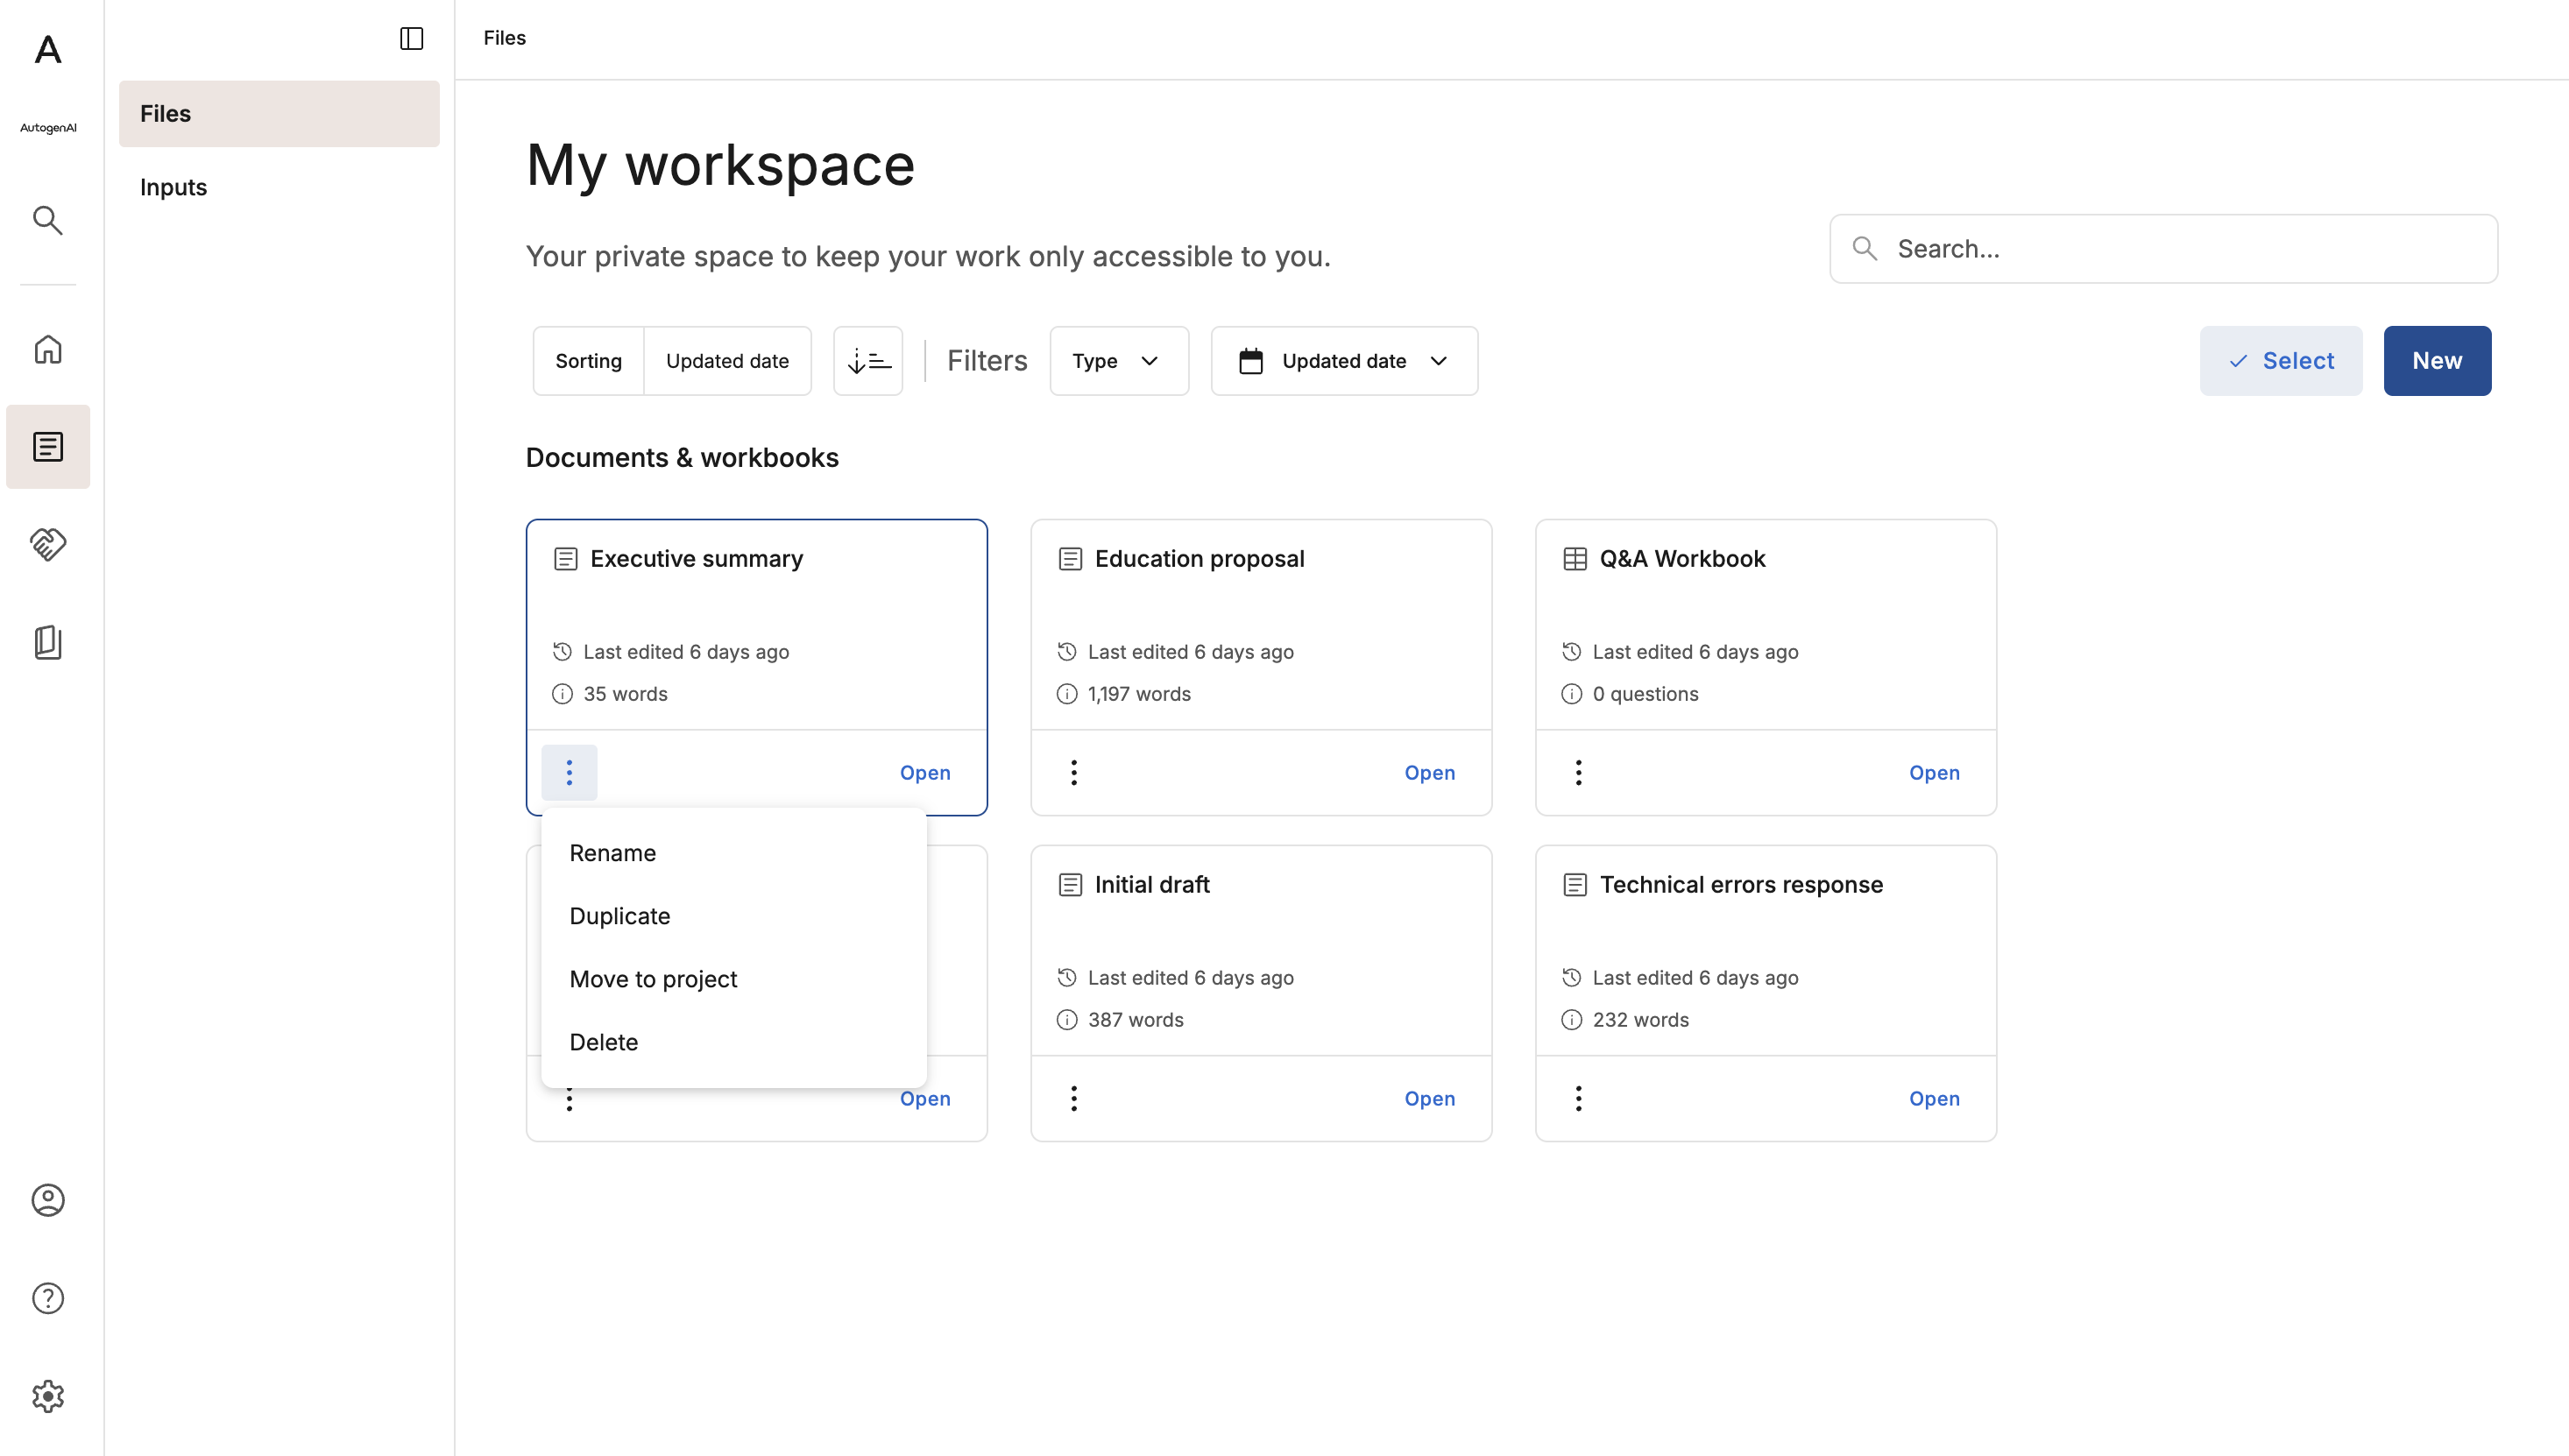
Task: Open search from the left rail
Action: (x=48, y=220)
